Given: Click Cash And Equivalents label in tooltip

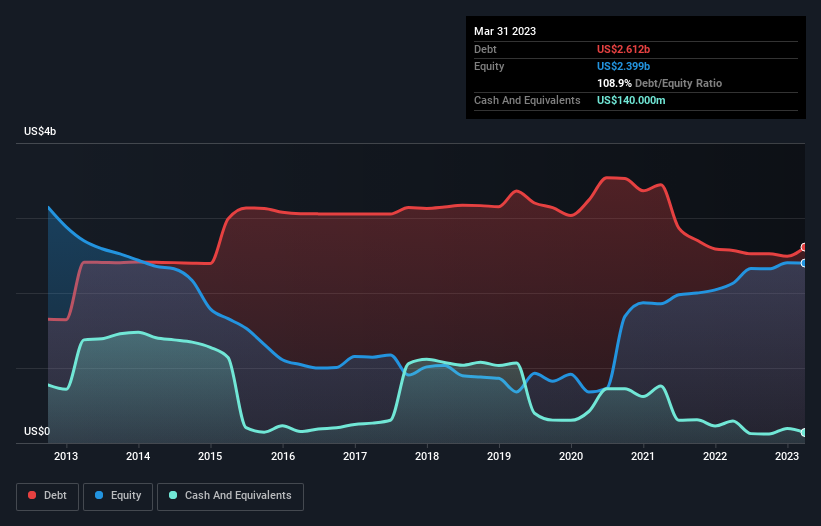Looking at the screenshot, I should [527, 100].
